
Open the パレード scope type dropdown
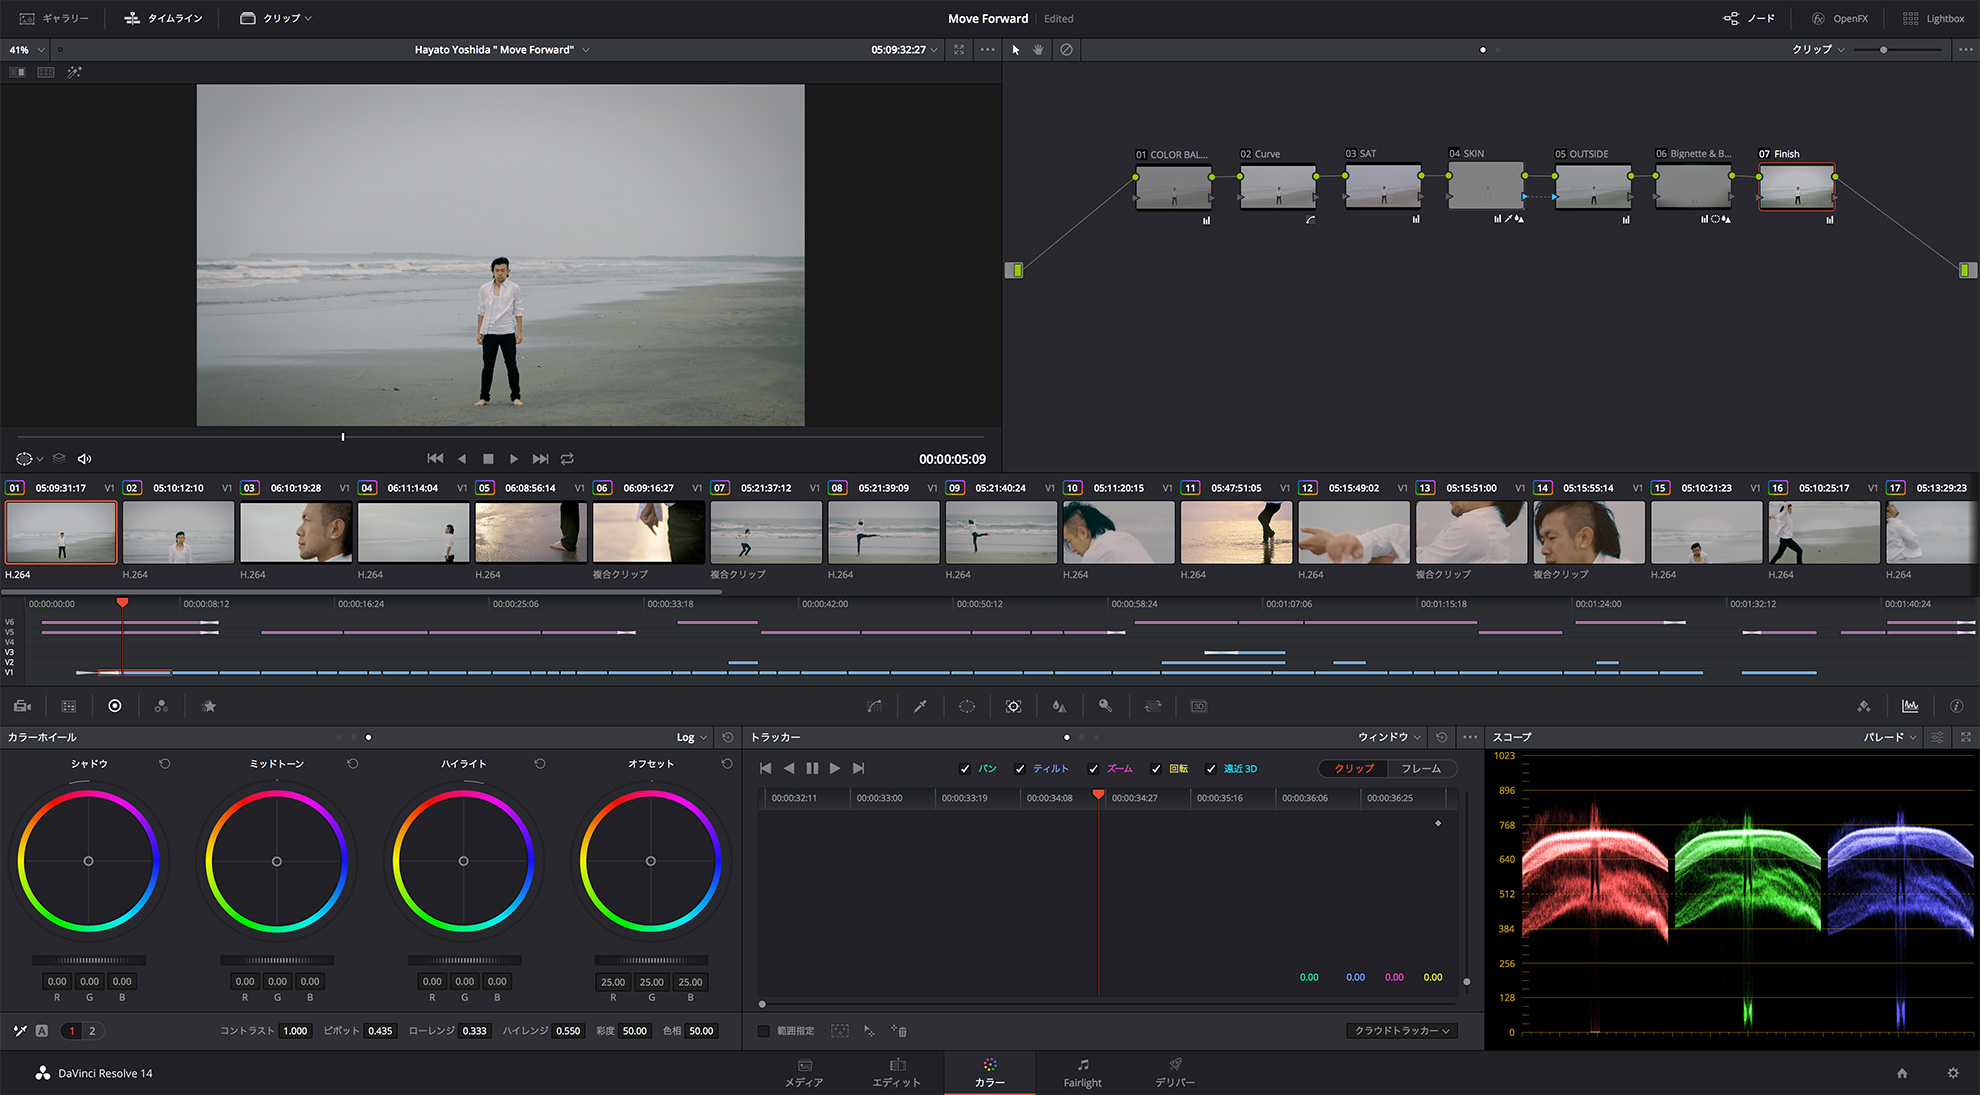click(1889, 738)
